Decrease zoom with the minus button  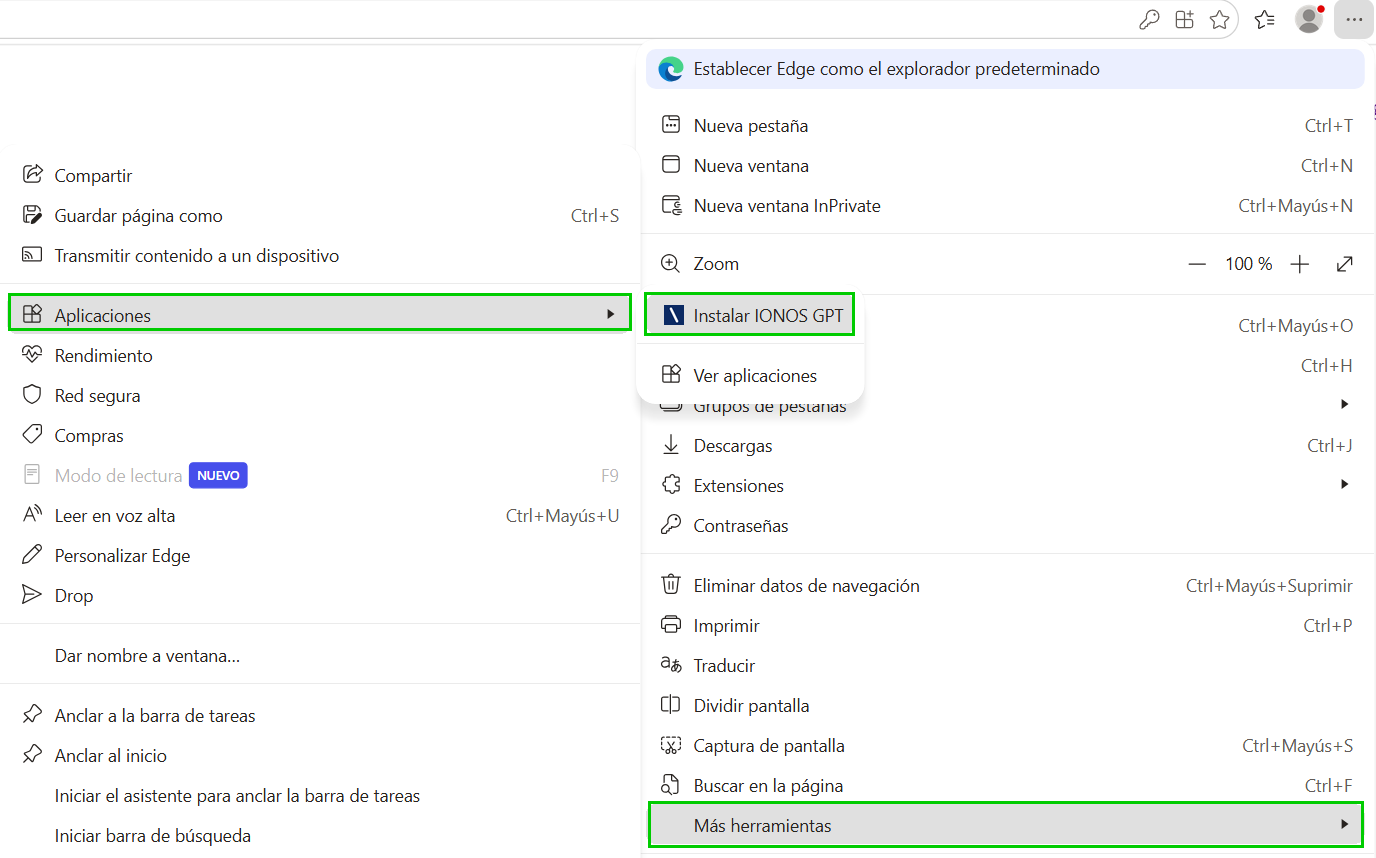[1197, 264]
